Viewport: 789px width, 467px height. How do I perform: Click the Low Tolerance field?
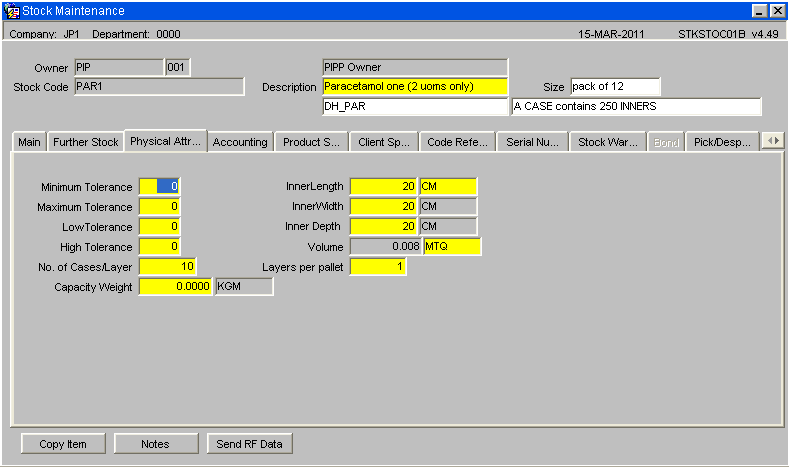tap(159, 226)
